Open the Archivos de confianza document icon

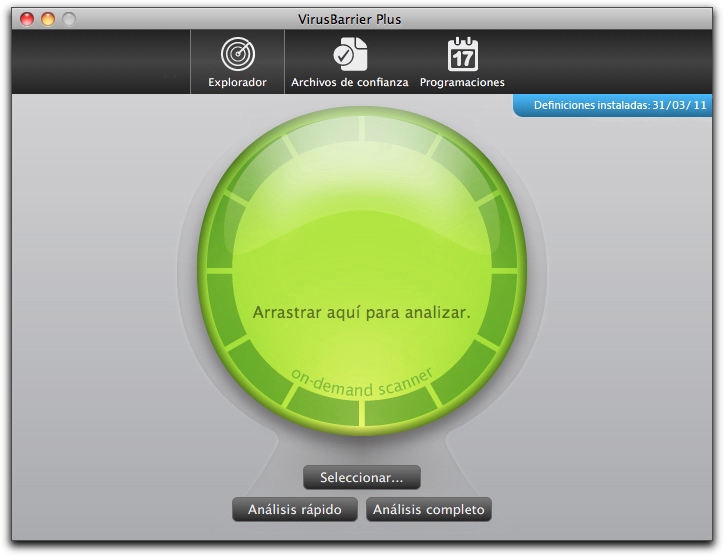(x=350, y=54)
